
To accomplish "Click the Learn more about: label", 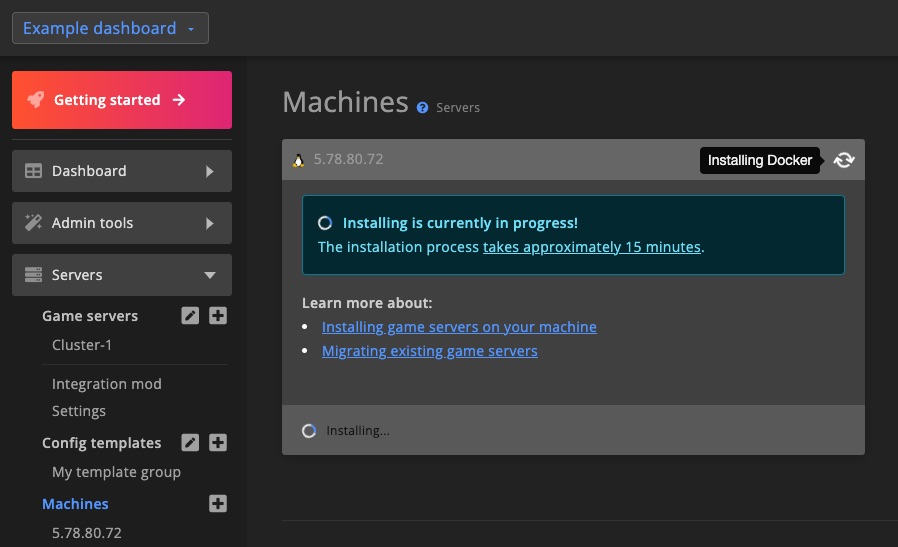I will 367,303.
